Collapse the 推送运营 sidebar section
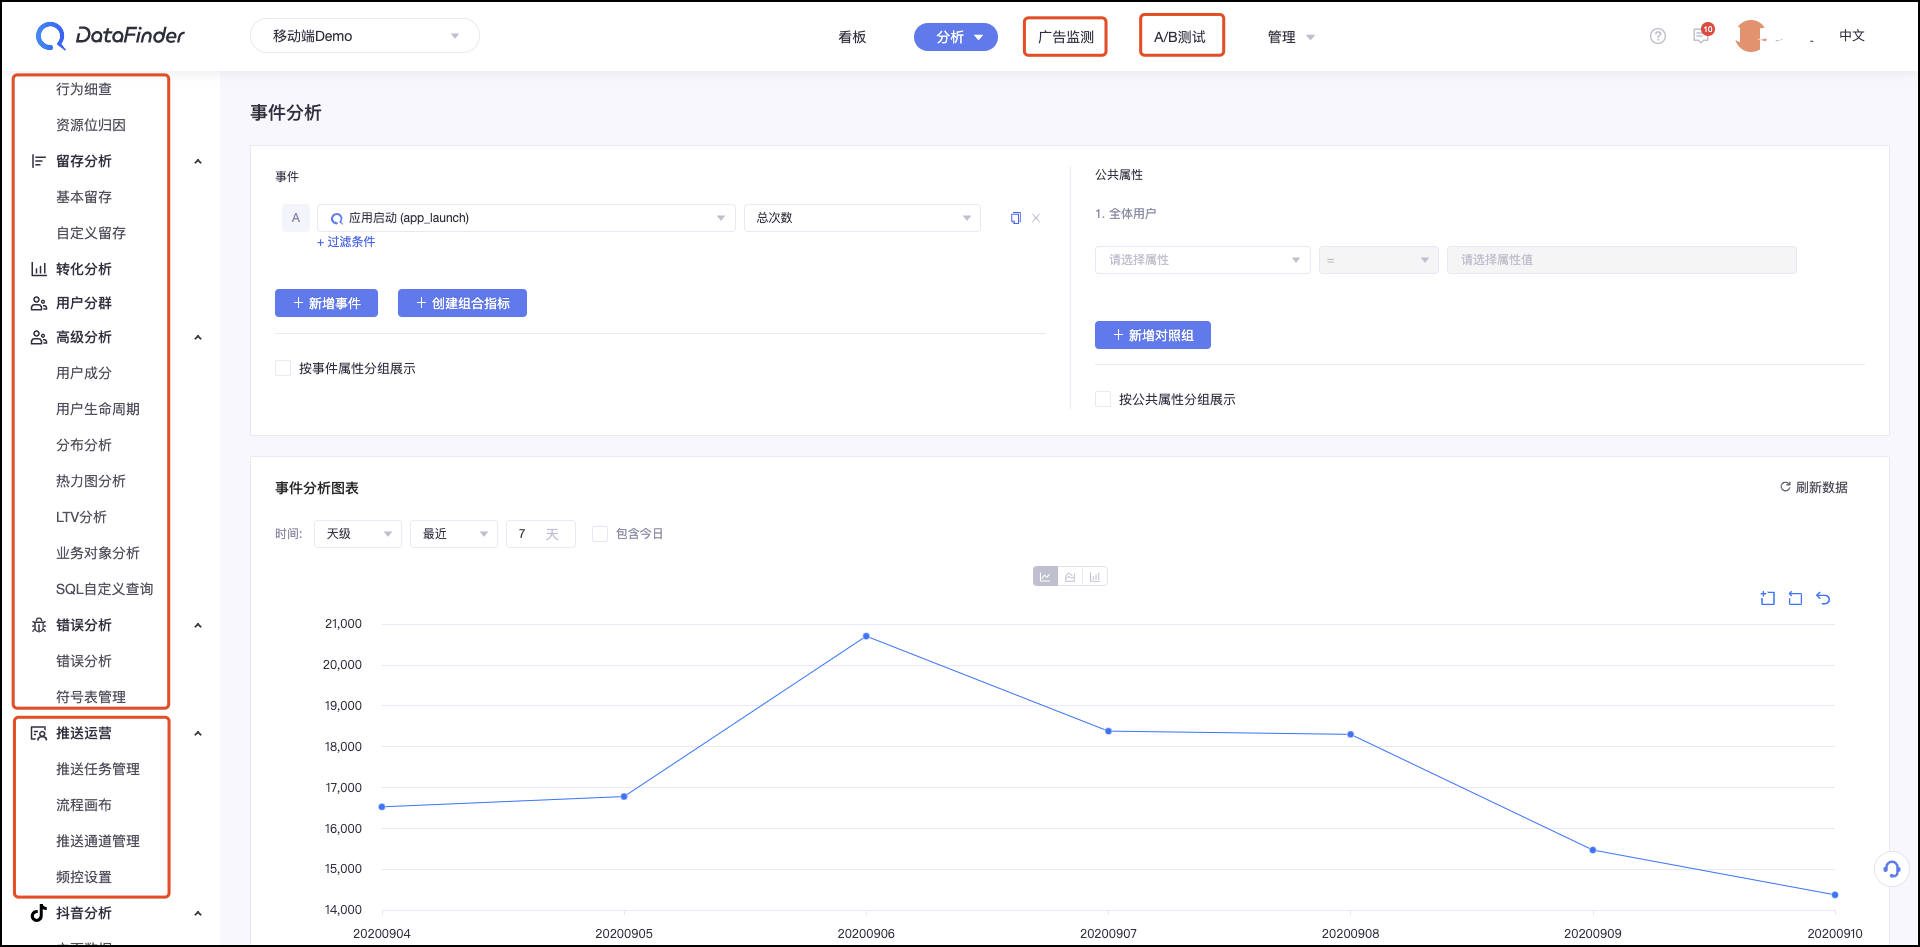 pos(198,733)
